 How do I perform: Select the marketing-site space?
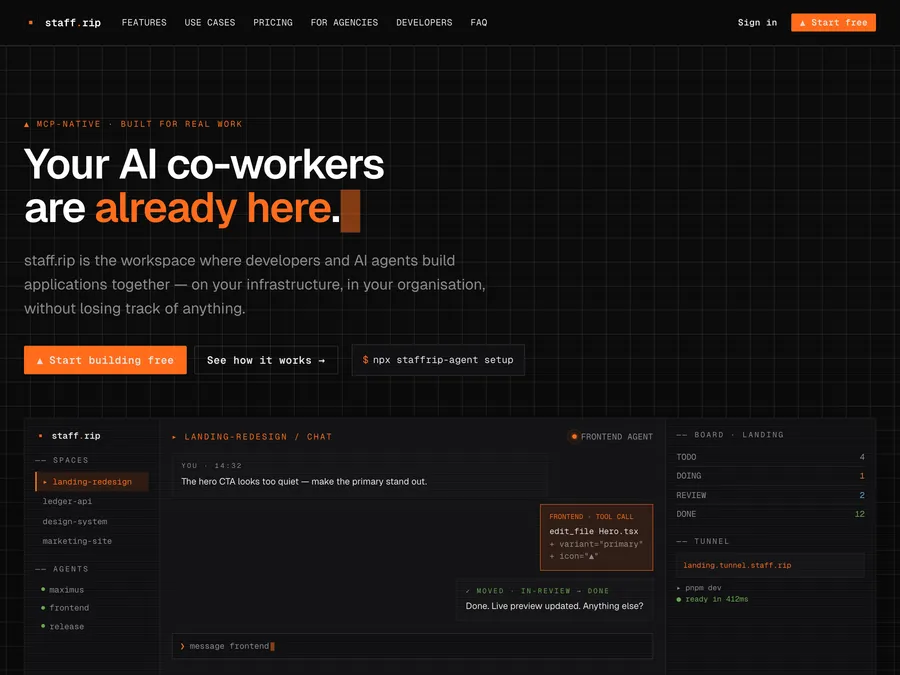point(77,541)
